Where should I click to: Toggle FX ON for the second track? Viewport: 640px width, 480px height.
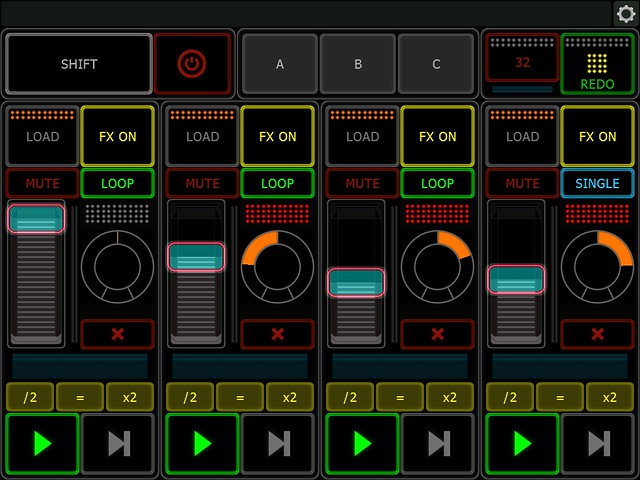point(278,136)
